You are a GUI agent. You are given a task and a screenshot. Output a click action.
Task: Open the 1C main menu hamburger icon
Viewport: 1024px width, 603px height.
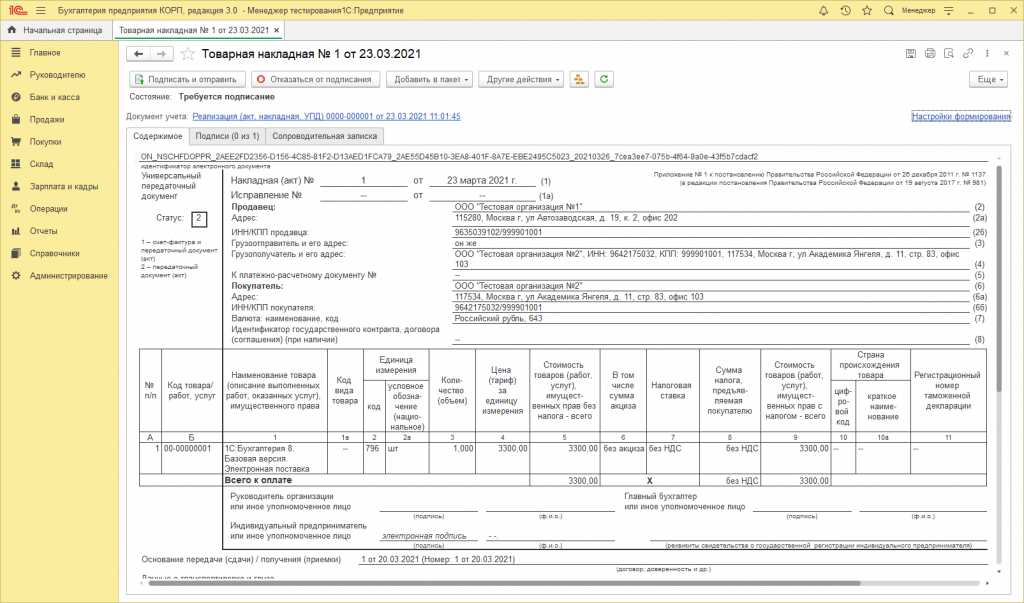pos(40,10)
